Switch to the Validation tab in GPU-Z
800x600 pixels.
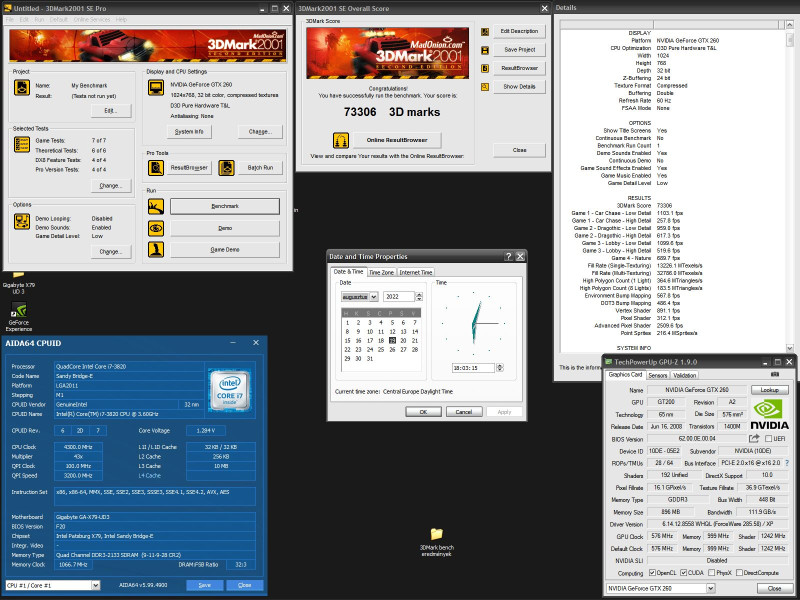[684, 375]
